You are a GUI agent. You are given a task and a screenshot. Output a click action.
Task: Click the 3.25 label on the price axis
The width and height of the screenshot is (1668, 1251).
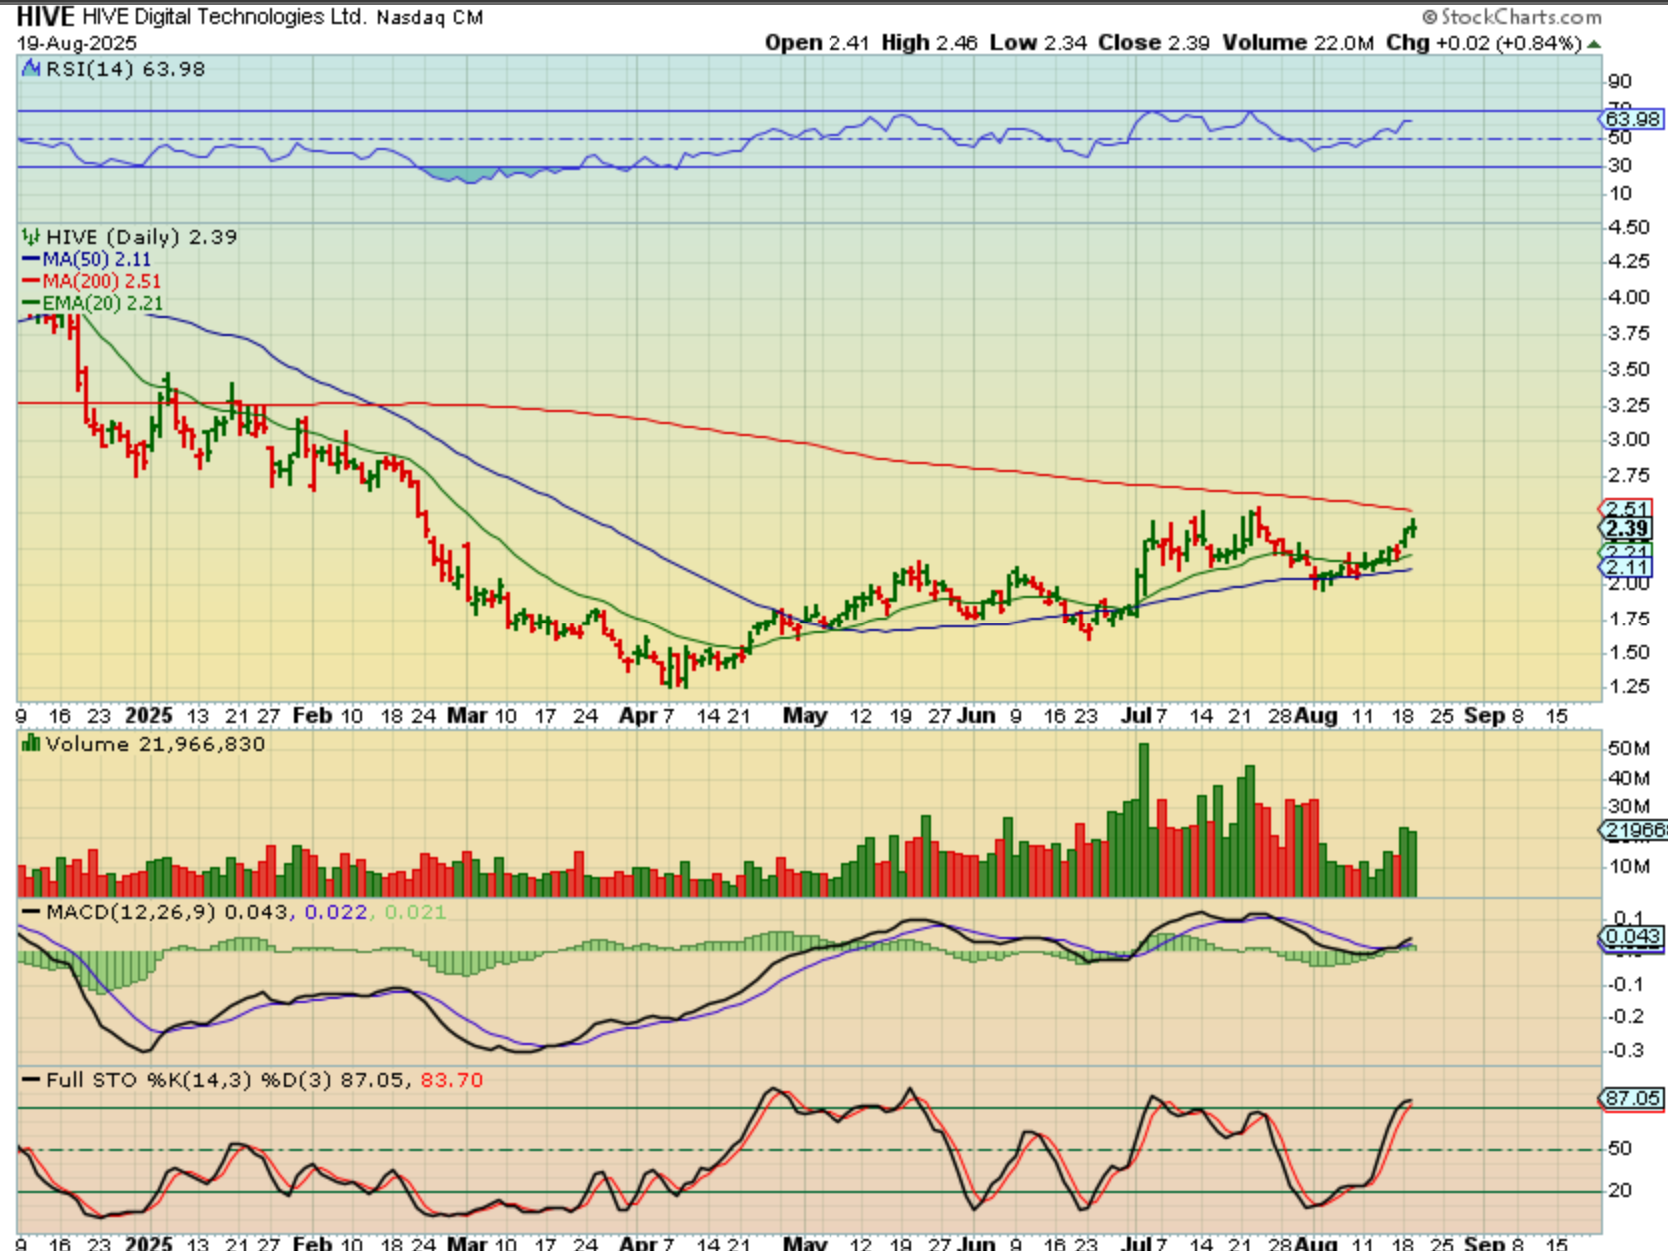pyautogui.click(x=1628, y=405)
